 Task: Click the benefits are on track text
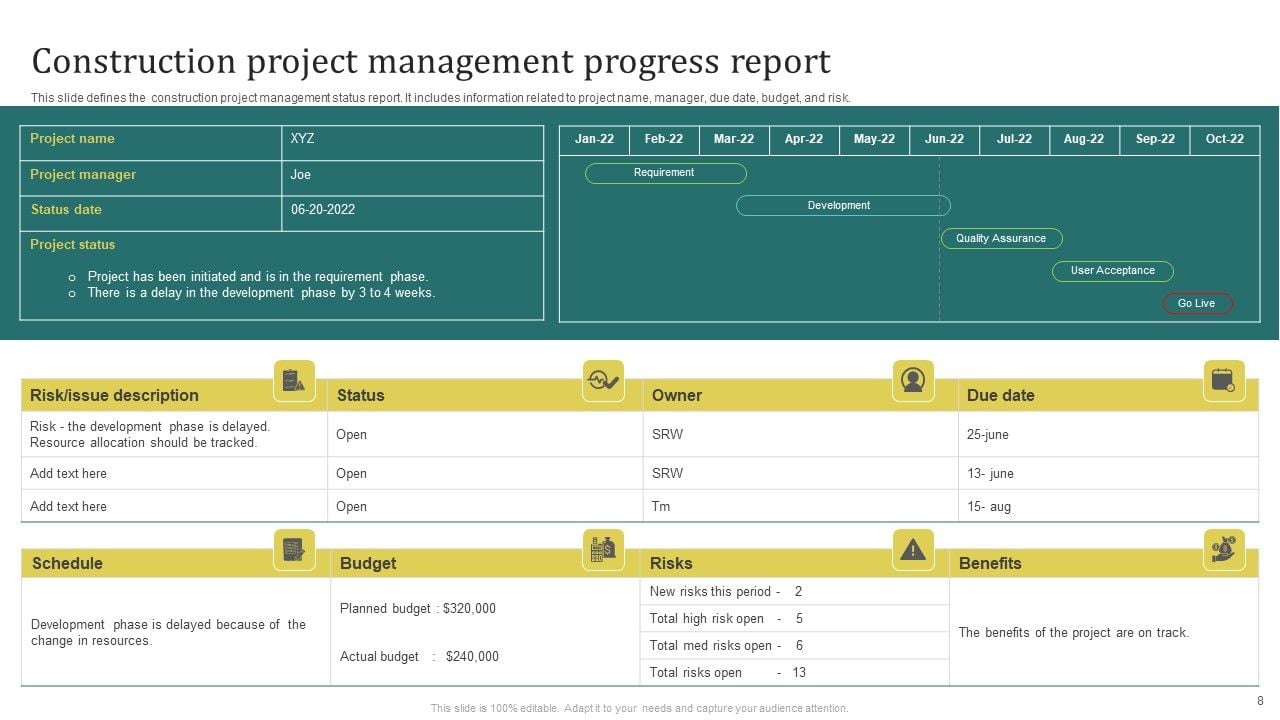[1074, 633]
